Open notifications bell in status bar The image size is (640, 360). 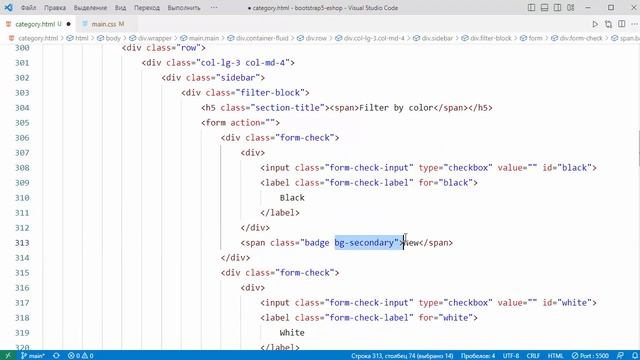pyautogui.click(x=634, y=356)
